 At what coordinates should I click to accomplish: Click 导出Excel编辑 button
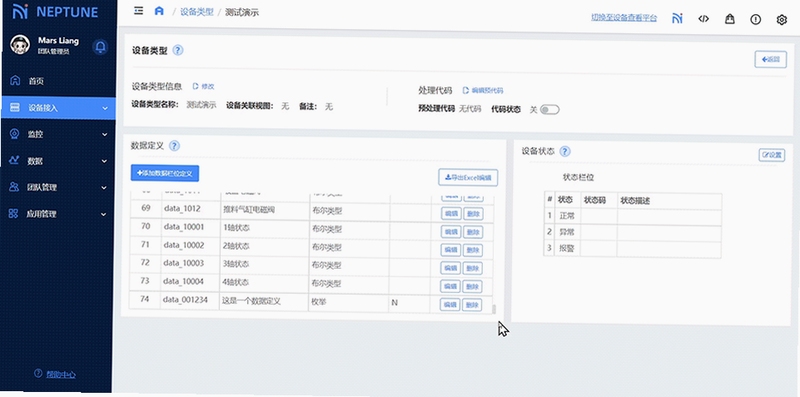(468, 178)
